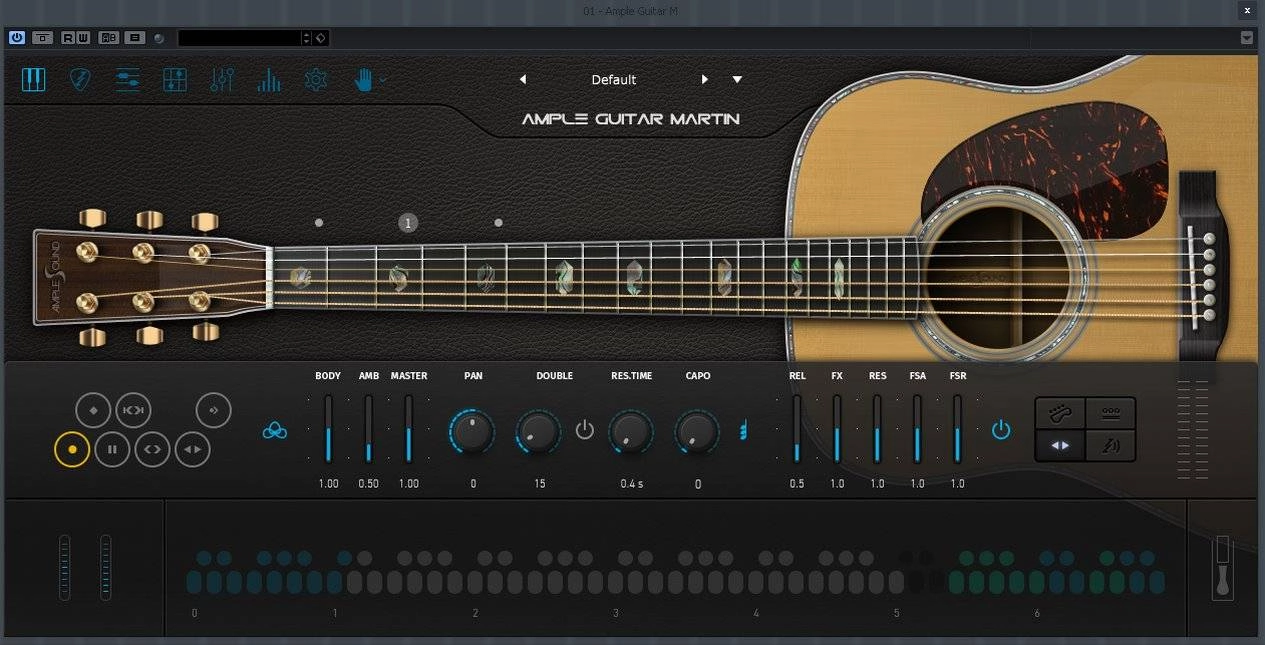
Task: Expand the host top-right dropdown arrow
Action: 1247,38
